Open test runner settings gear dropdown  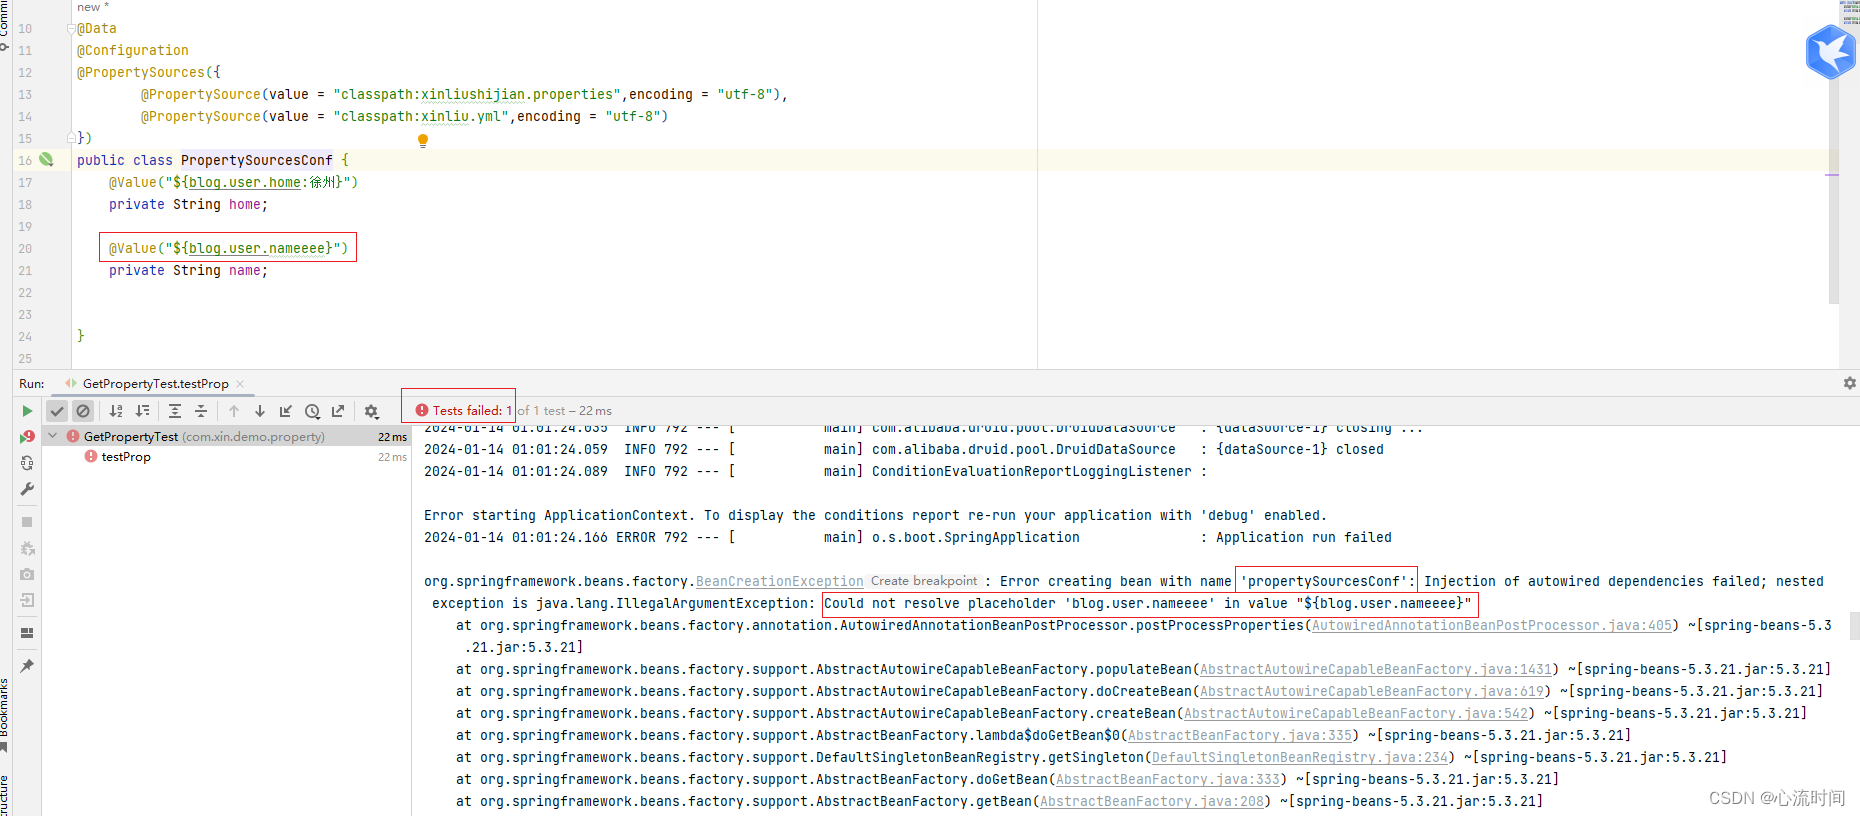[x=372, y=411]
